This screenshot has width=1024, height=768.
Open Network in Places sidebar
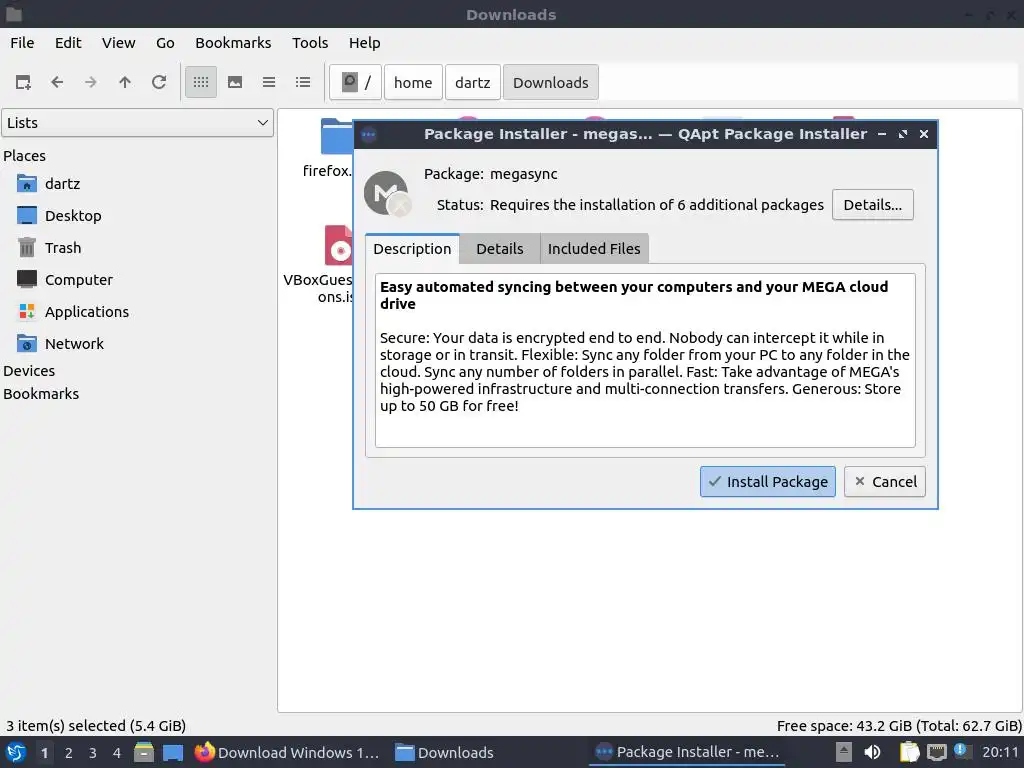[x=61, y=344]
